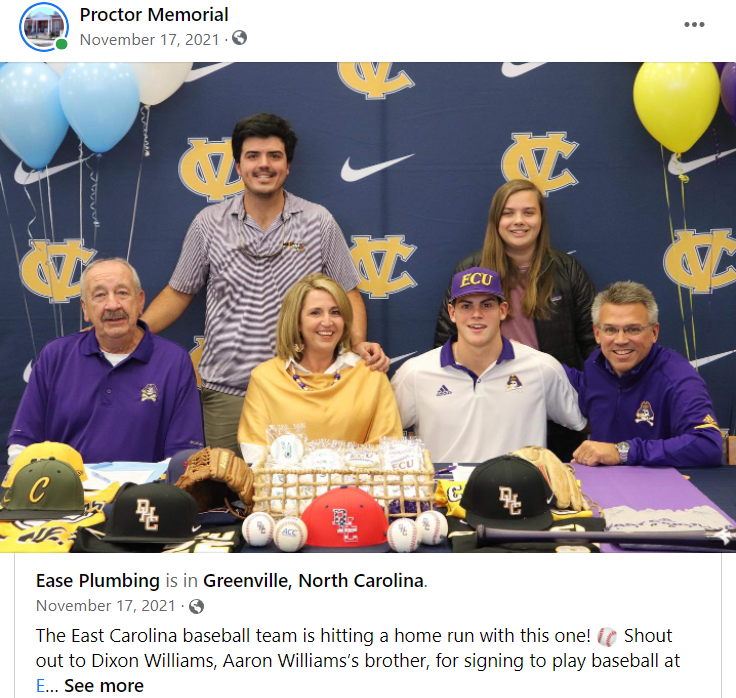Click the globe icon on the shared post

(196, 606)
